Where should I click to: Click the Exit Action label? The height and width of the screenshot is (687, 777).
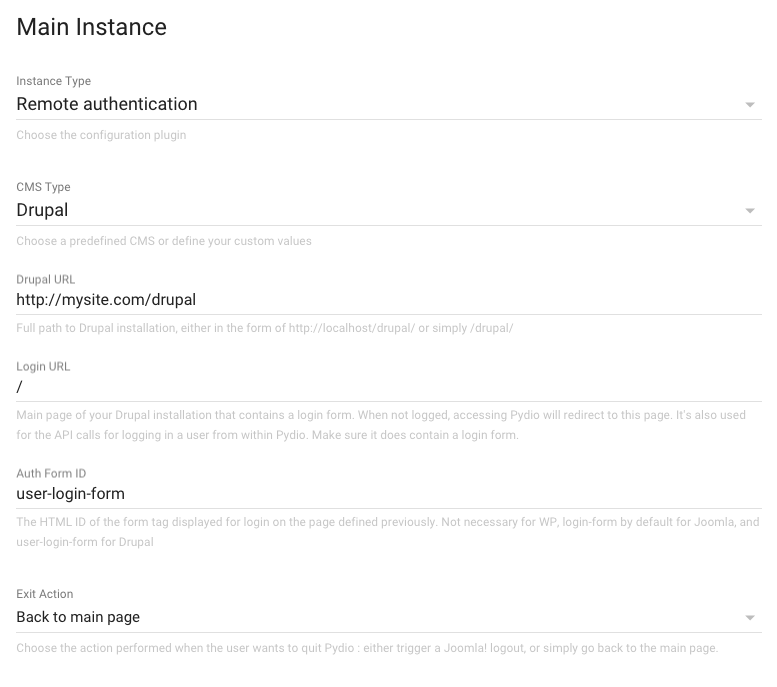[45, 594]
